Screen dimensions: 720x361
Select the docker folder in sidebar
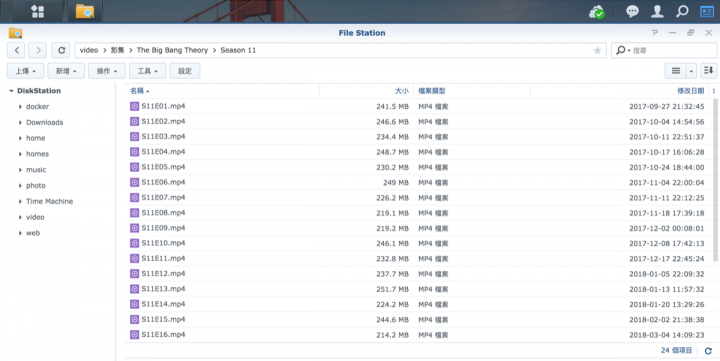click(37, 107)
